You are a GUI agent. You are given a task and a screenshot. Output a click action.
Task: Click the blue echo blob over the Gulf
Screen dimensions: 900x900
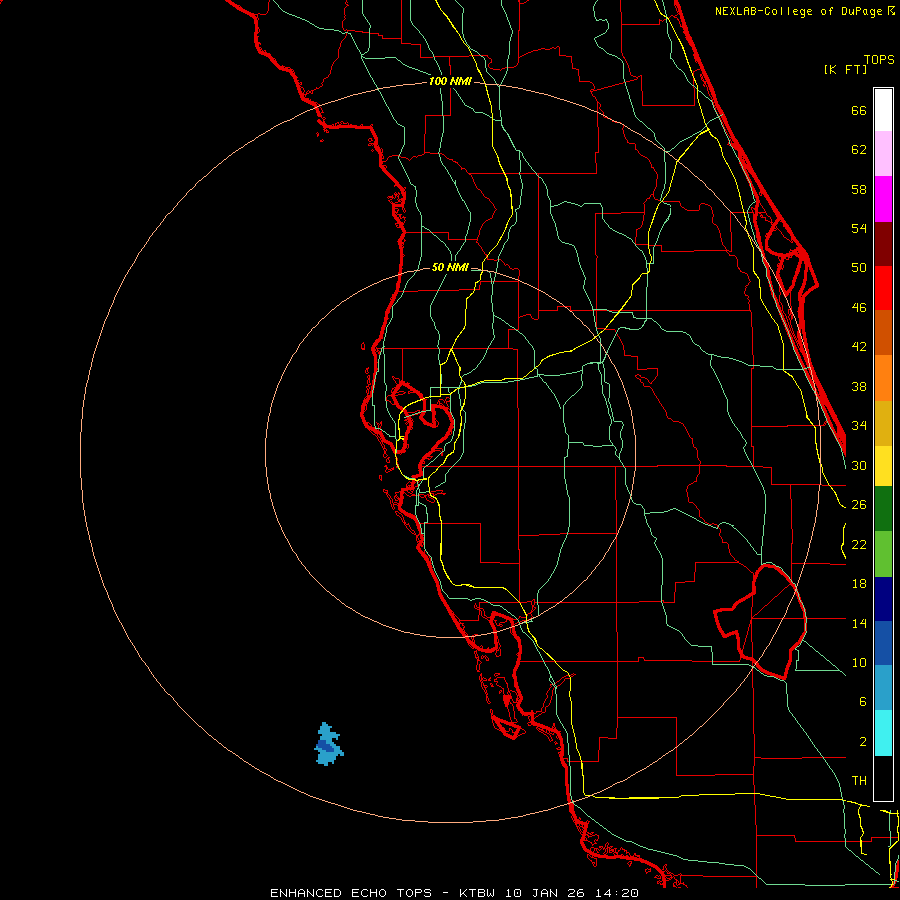point(328,744)
